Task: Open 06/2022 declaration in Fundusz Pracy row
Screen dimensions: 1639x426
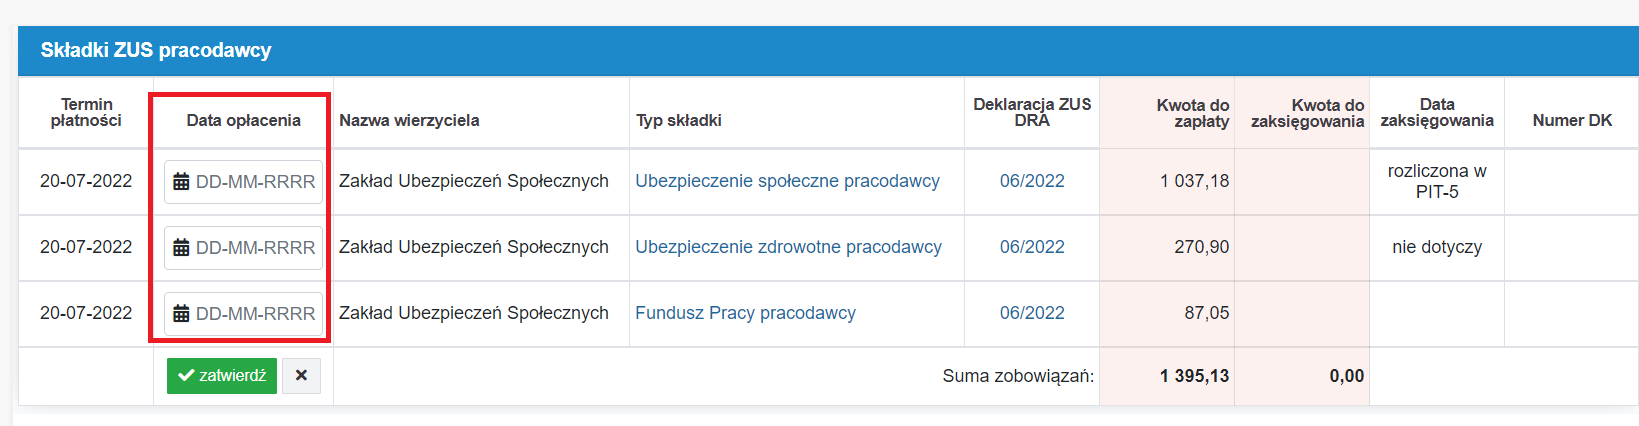Action: (x=1032, y=313)
